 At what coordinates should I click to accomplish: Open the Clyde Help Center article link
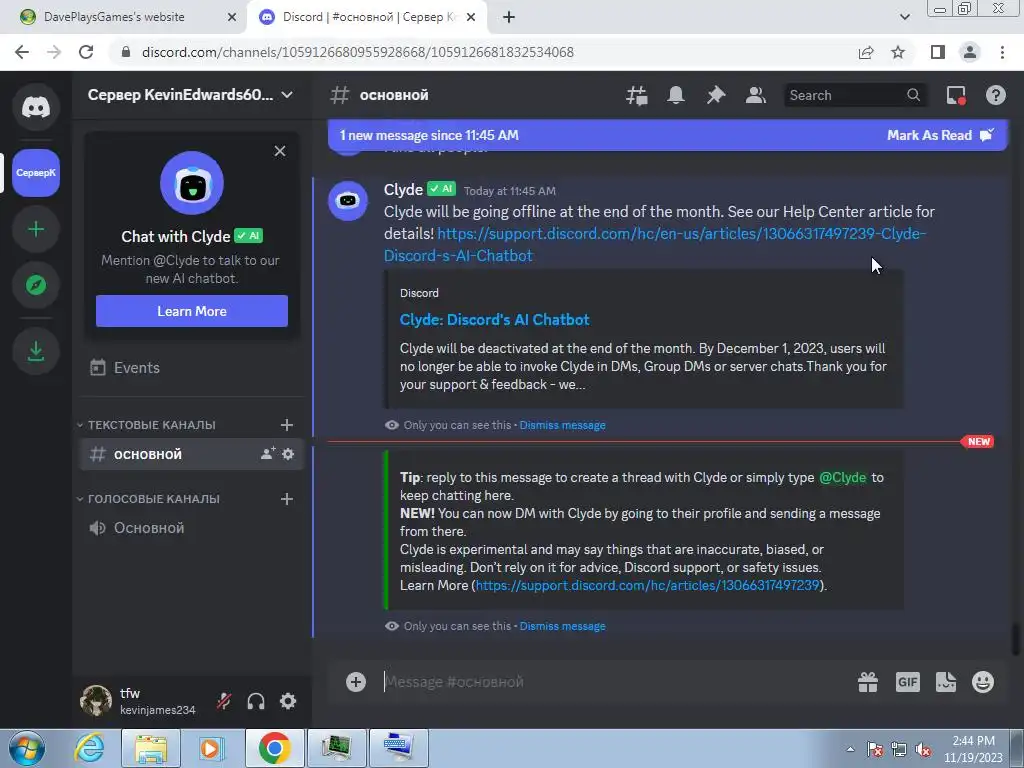click(655, 244)
